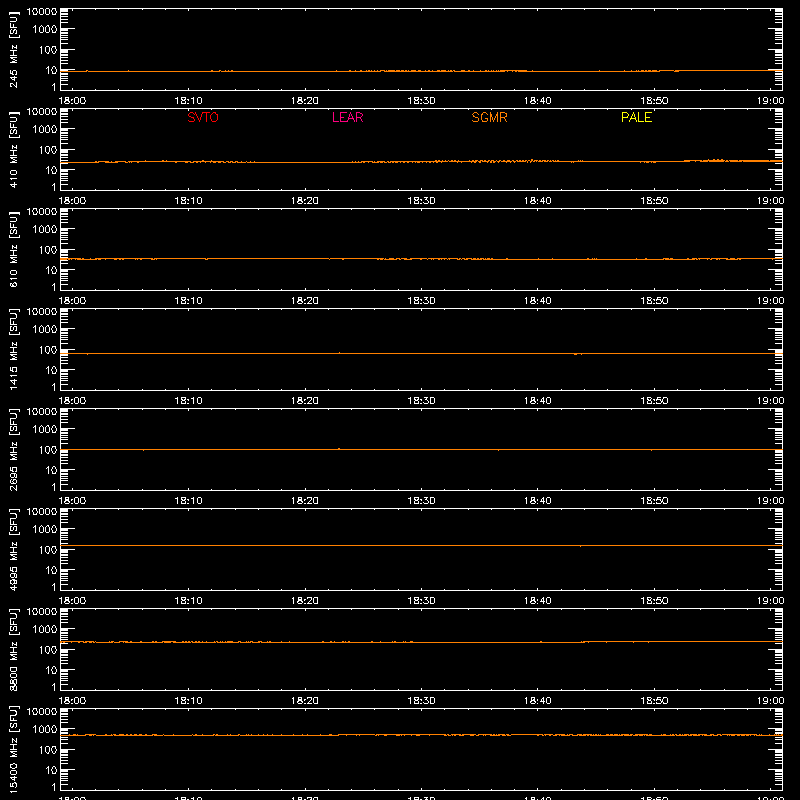Click '18:20' time label of the 410 MHz plot
This screenshot has width=800, height=800.
coord(305,201)
